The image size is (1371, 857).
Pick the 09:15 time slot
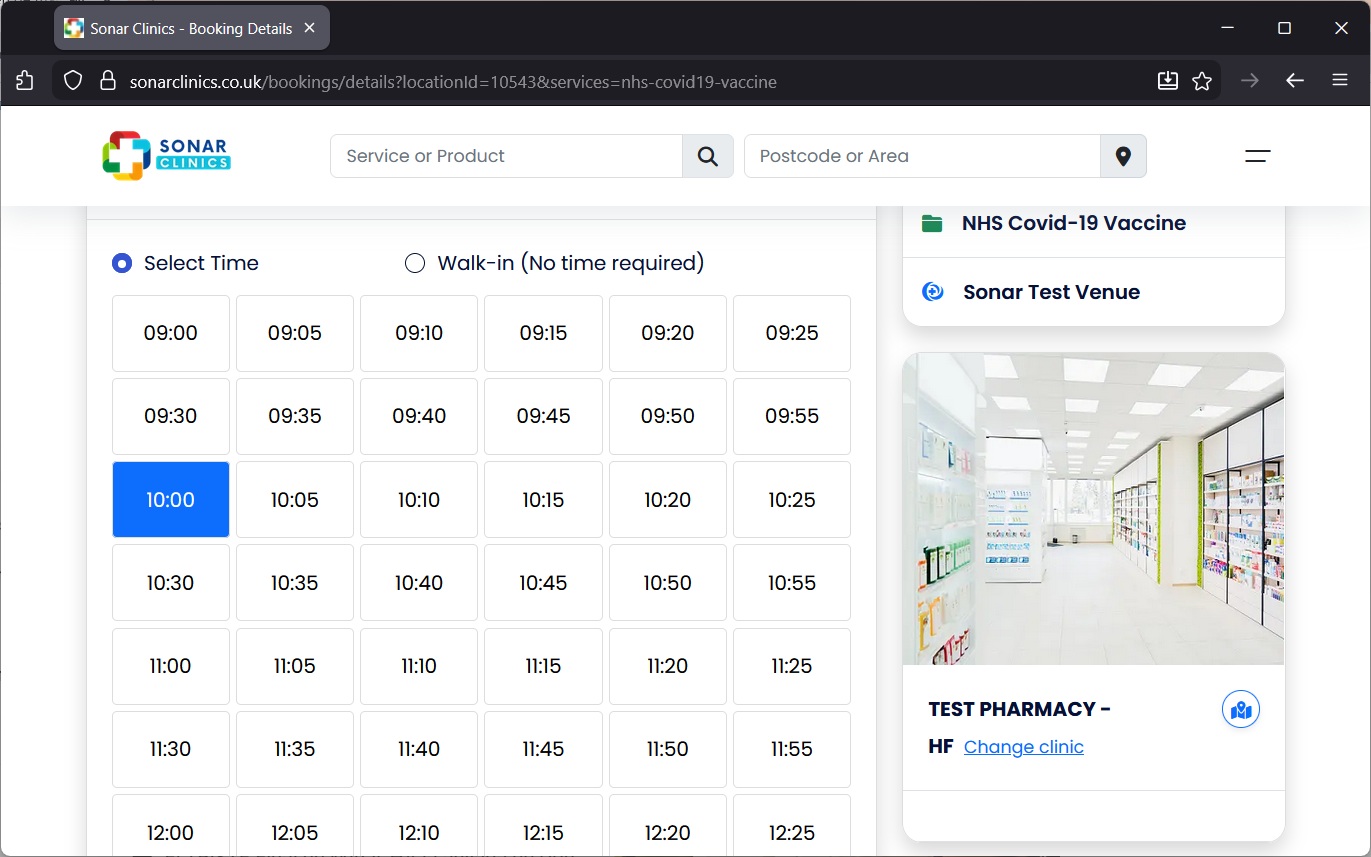(543, 333)
